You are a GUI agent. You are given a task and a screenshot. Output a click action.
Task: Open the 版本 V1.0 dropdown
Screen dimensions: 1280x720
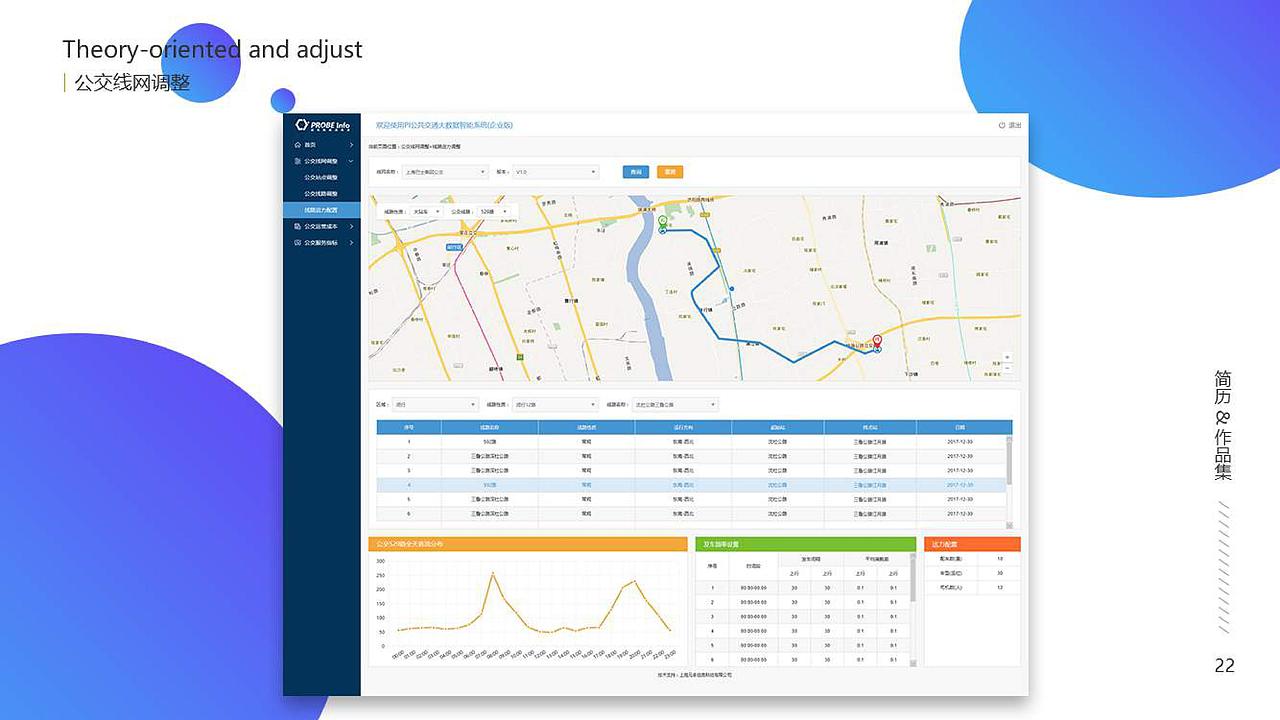(556, 172)
